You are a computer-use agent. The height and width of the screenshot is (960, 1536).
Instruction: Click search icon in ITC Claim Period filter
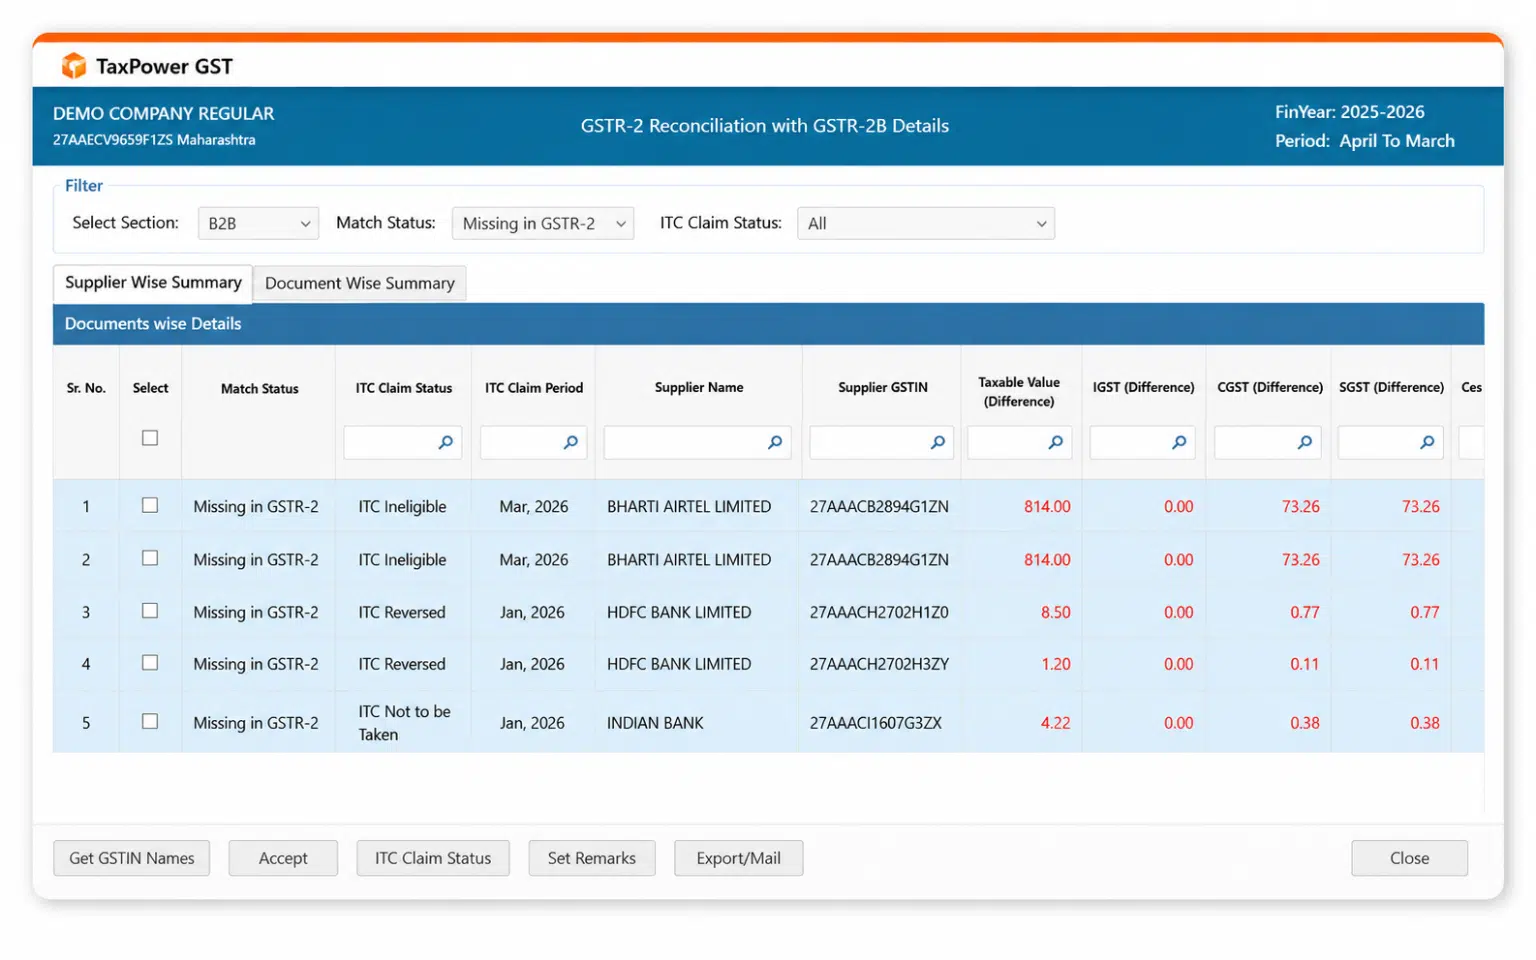[571, 442]
